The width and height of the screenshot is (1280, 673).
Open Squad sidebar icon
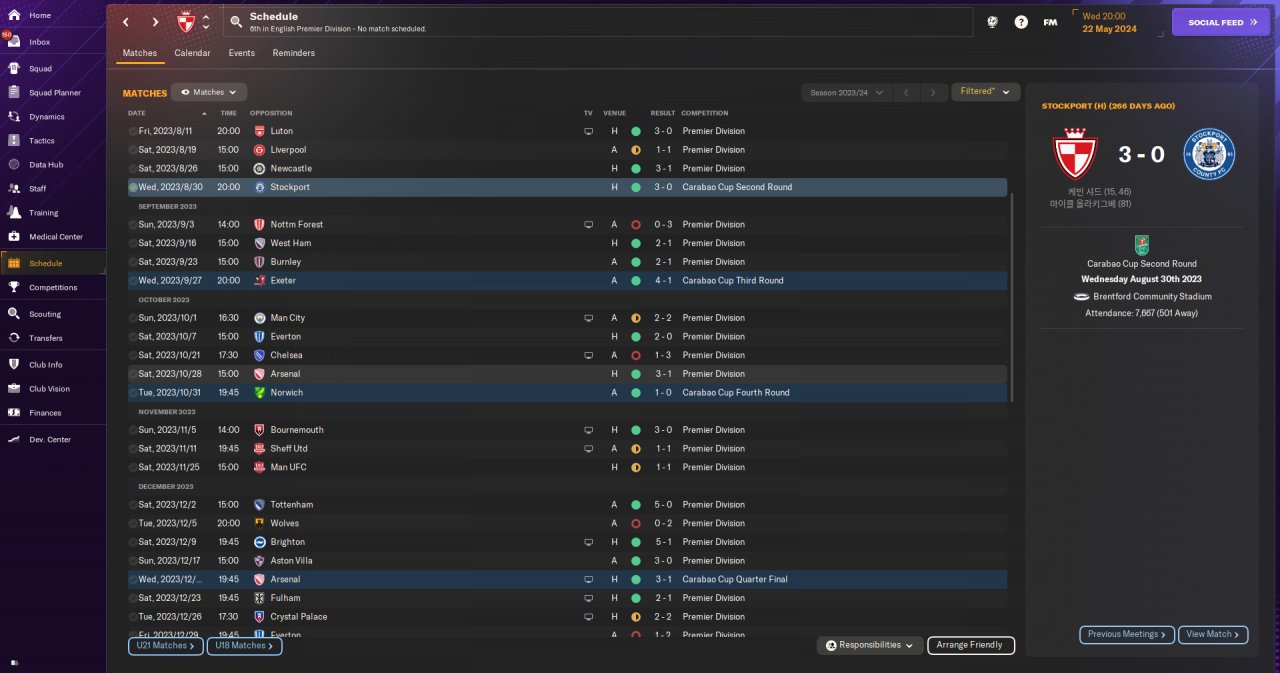14,69
